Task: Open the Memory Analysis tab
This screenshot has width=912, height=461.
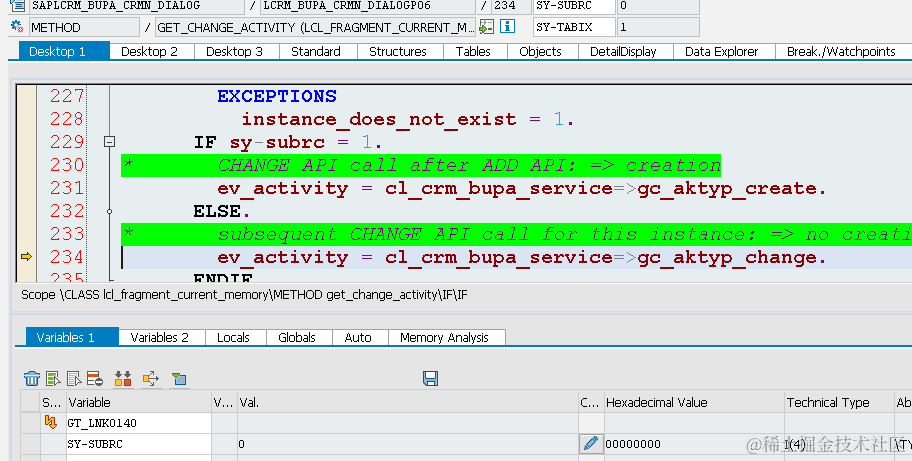Action: pyautogui.click(x=444, y=337)
